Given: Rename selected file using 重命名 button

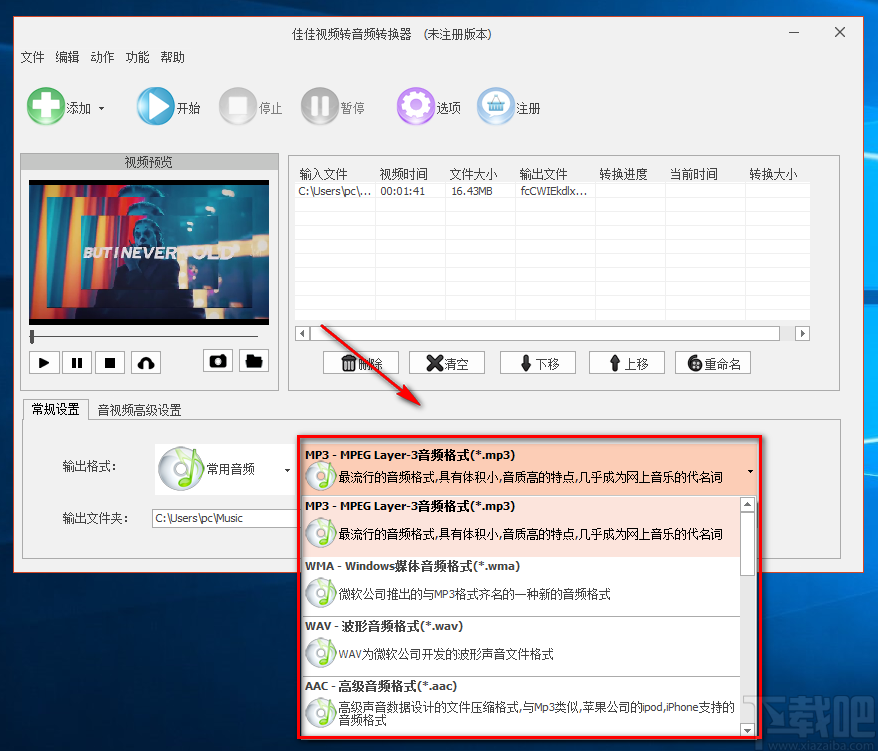Looking at the screenshot, I should click(x=712, y=363).
